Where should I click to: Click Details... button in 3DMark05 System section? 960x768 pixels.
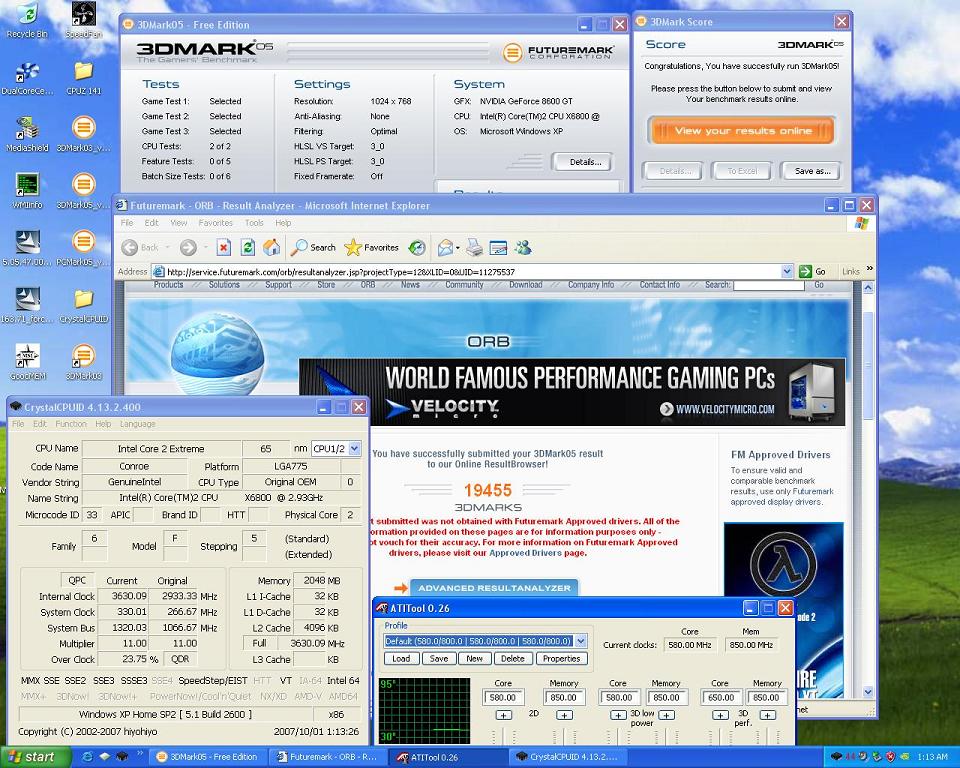(583, 162)
